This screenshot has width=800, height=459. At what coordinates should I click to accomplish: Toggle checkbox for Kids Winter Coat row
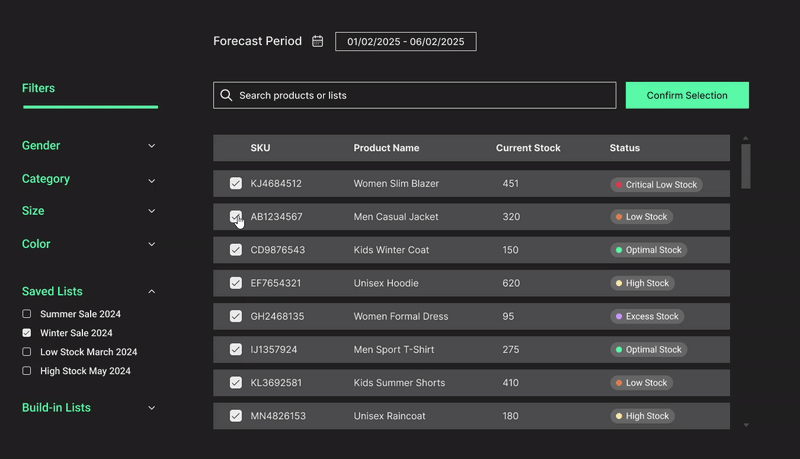tap(236, 250)
